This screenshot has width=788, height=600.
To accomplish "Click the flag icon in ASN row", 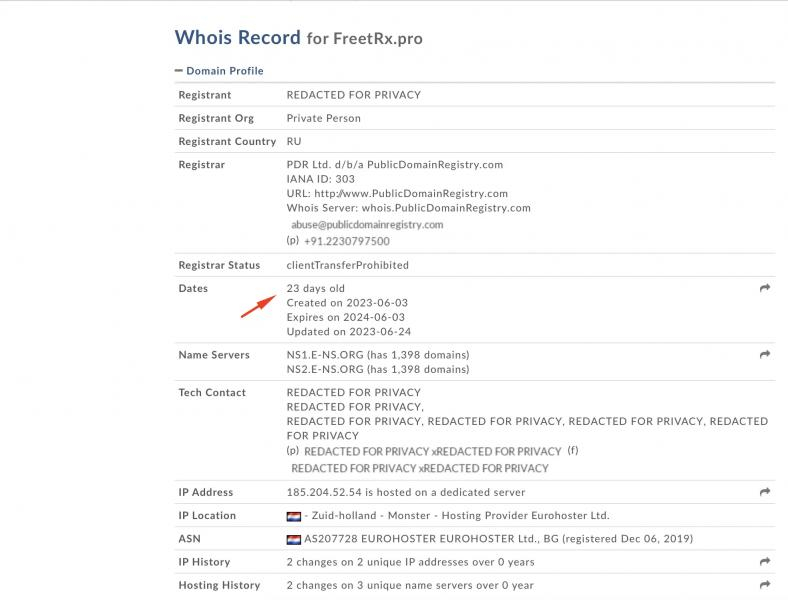I will pos(293,539).
